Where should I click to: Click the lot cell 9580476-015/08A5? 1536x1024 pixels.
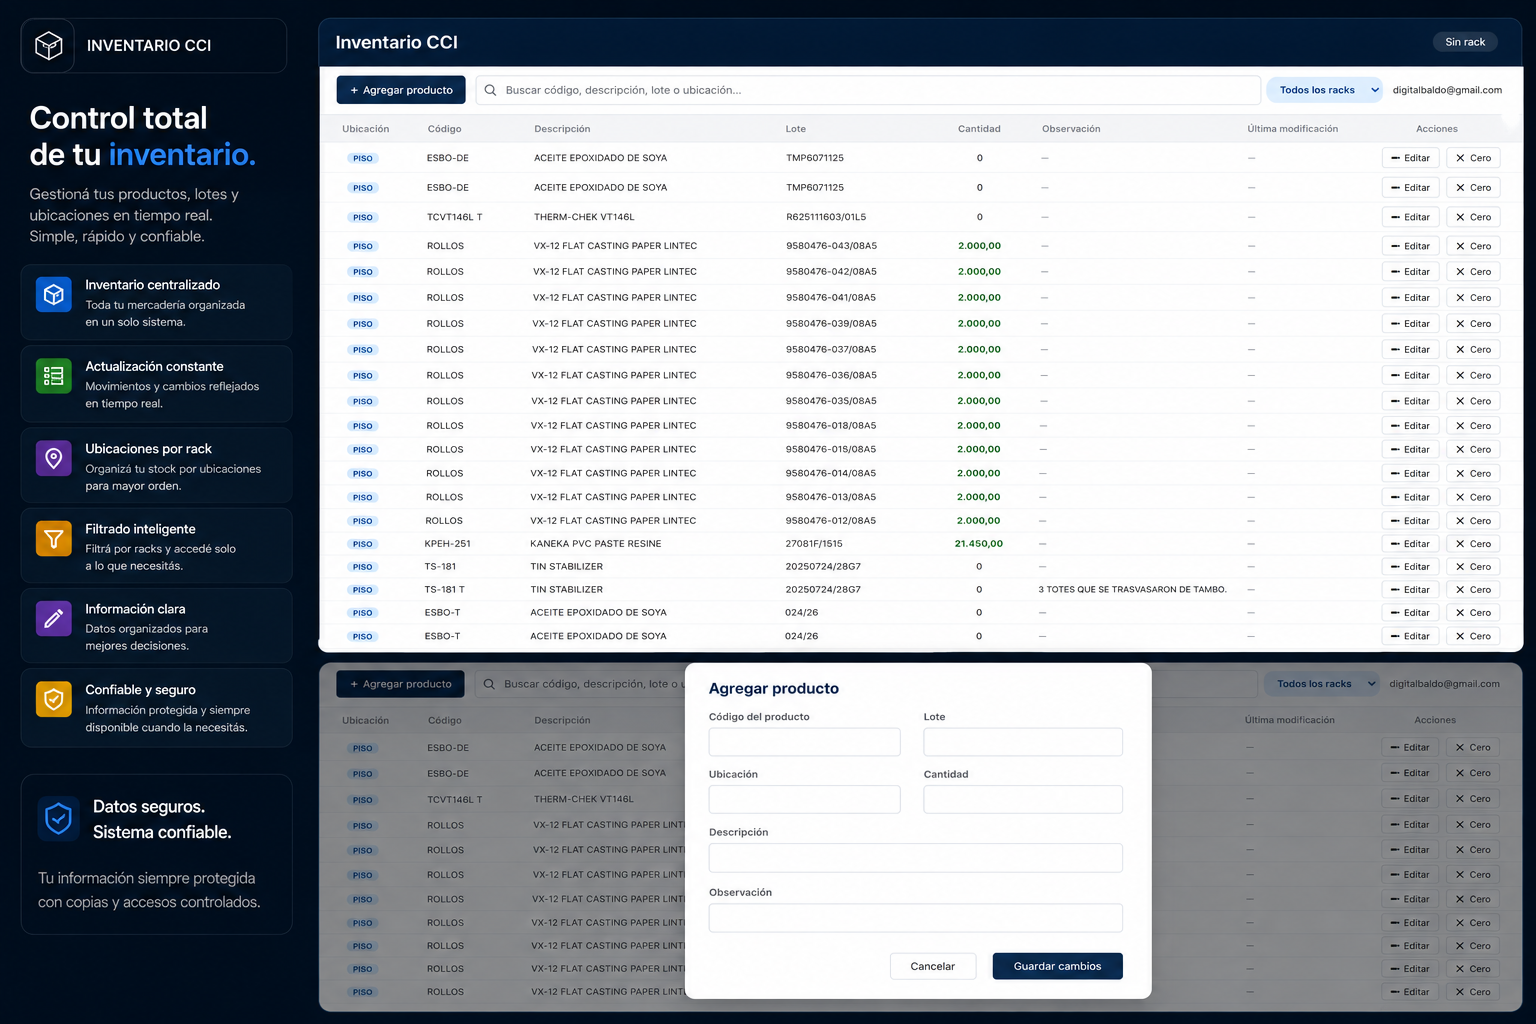click(x=831, y=450)
